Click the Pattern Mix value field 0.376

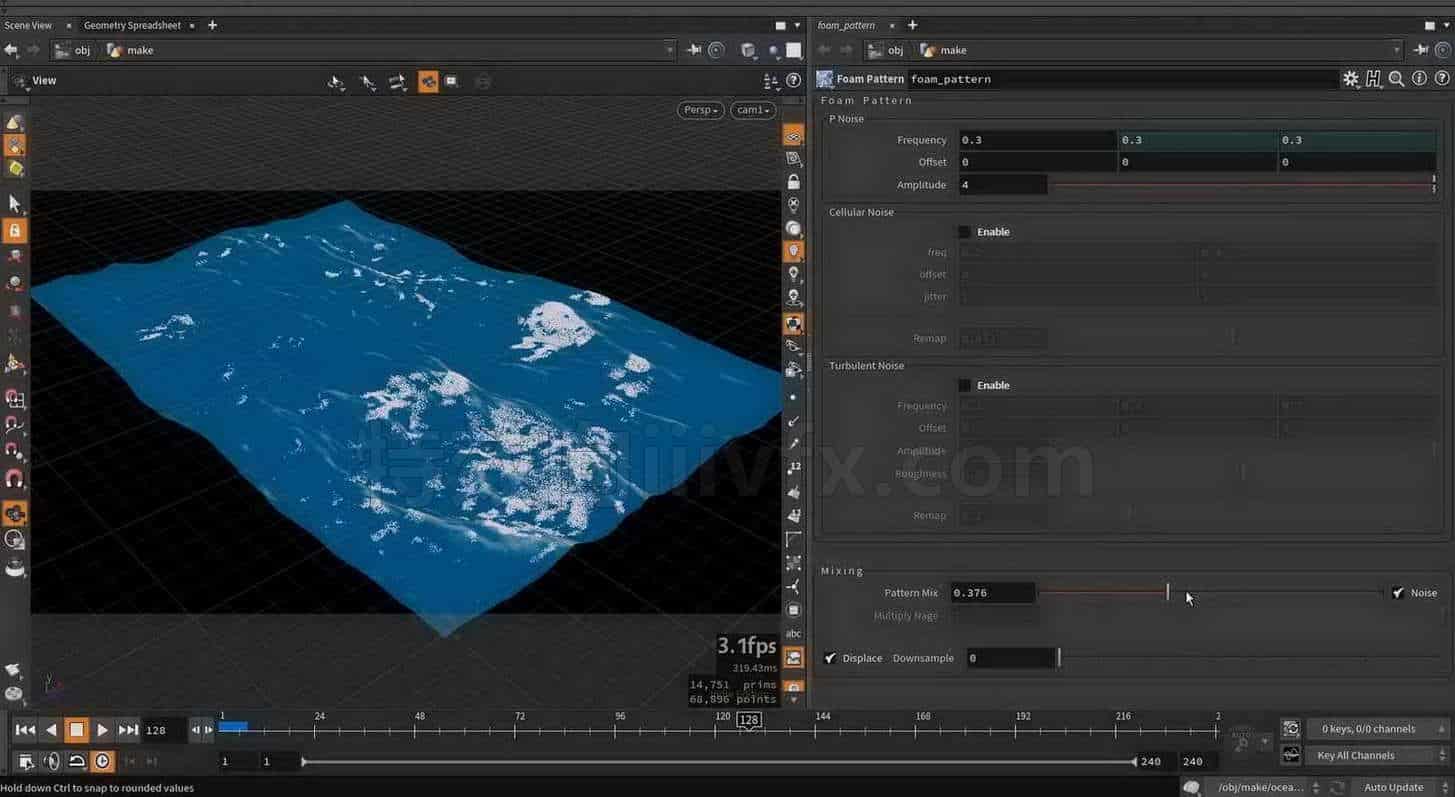(992, 593)
